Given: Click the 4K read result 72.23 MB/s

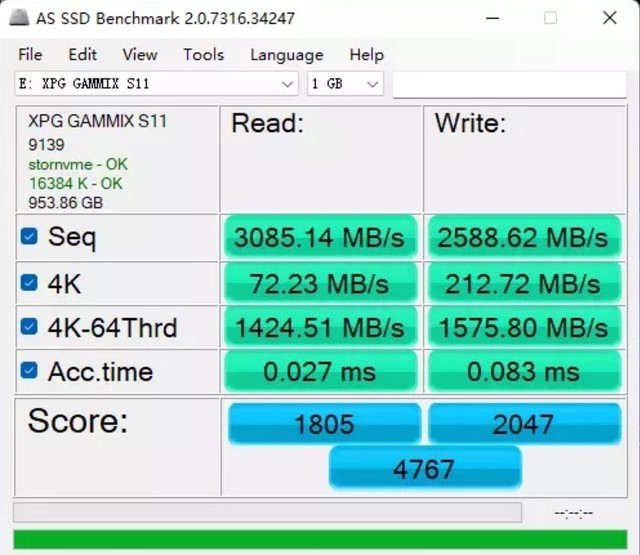Looking at the screenshot, I should click(320, 284).
